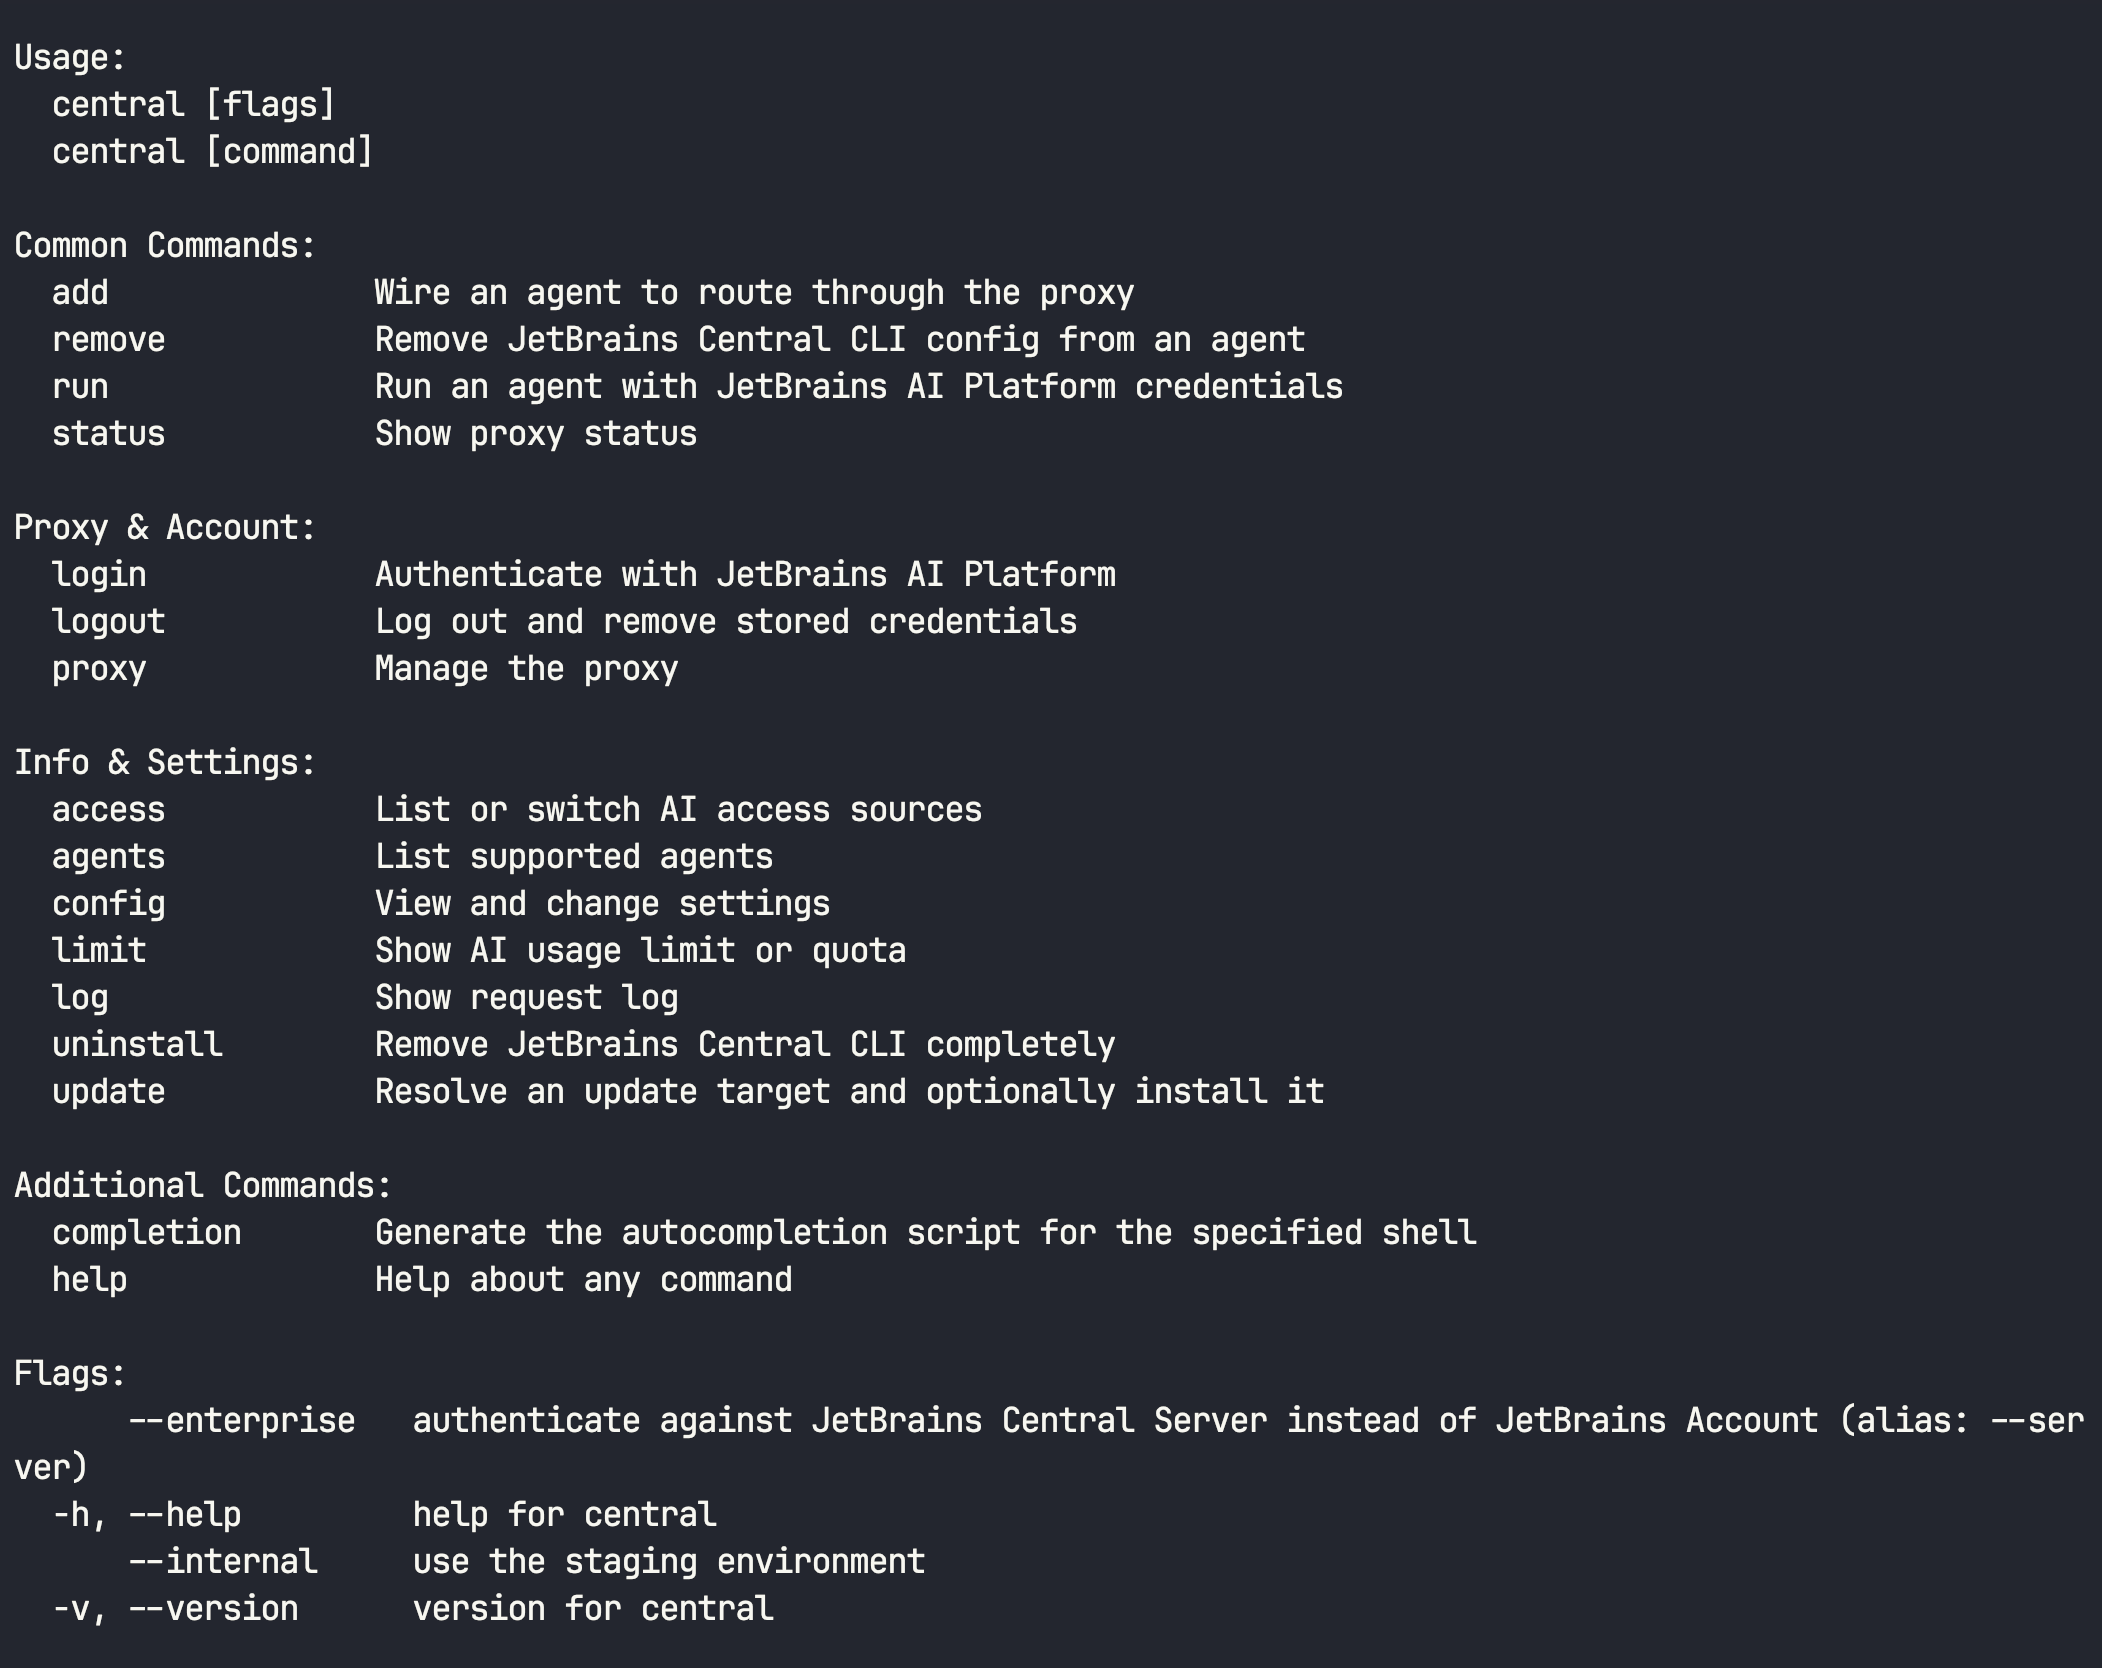
Task: Click the 'add' command name
Action: pyautogui.click(x=80, y=293)
